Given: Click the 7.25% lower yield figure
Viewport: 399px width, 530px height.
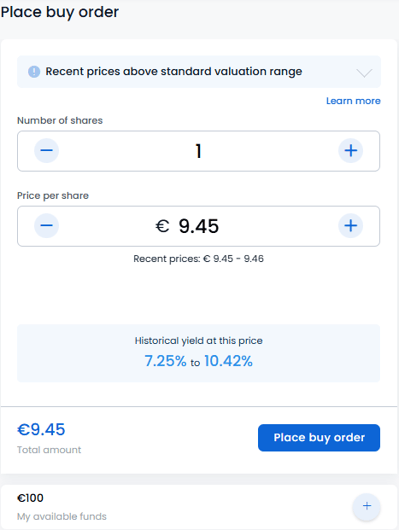Looking at the screenshot, I should click(x=165, y=361).
